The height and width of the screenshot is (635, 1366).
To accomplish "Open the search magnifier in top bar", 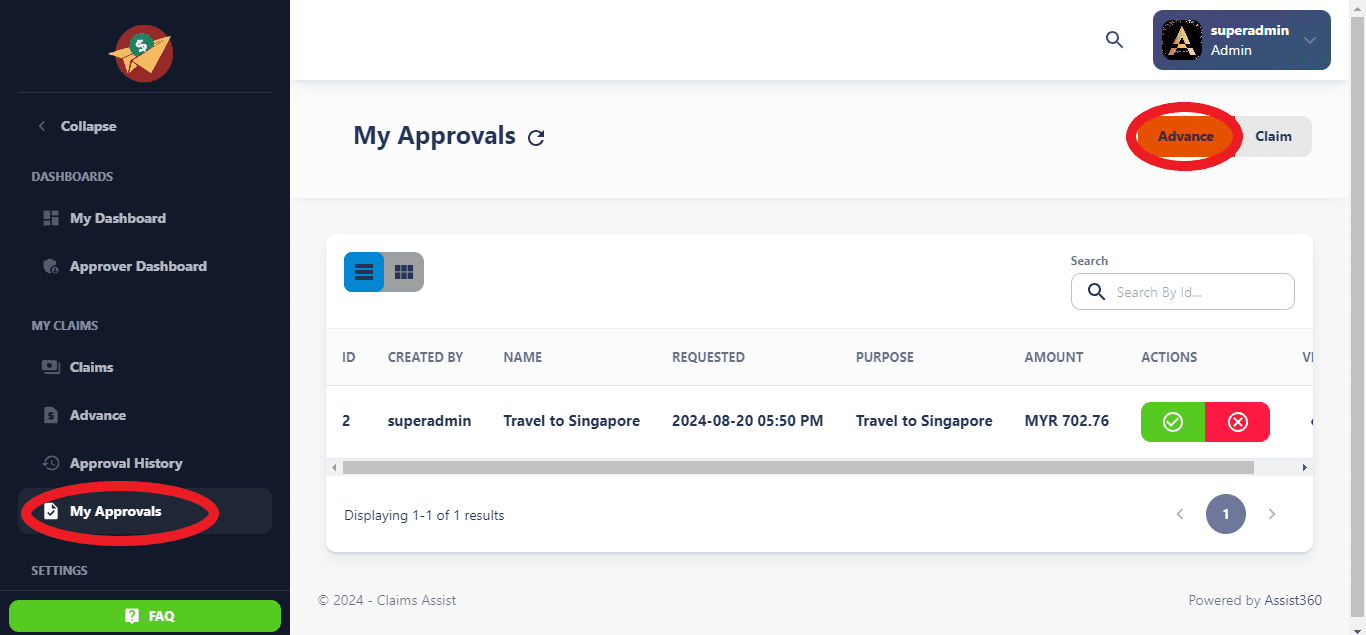I will click(x=1114, y=40).
